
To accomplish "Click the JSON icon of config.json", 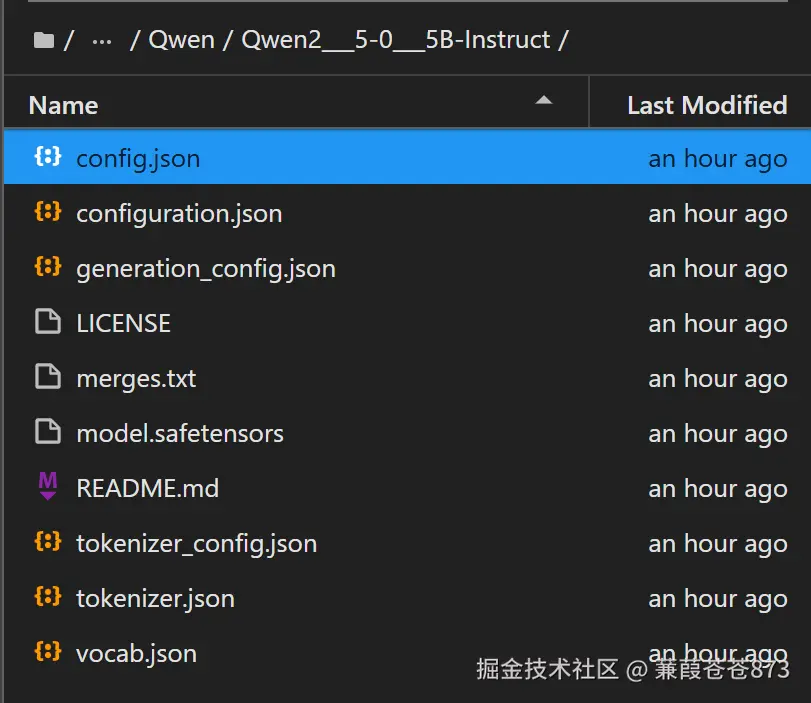I will [48, 156].
